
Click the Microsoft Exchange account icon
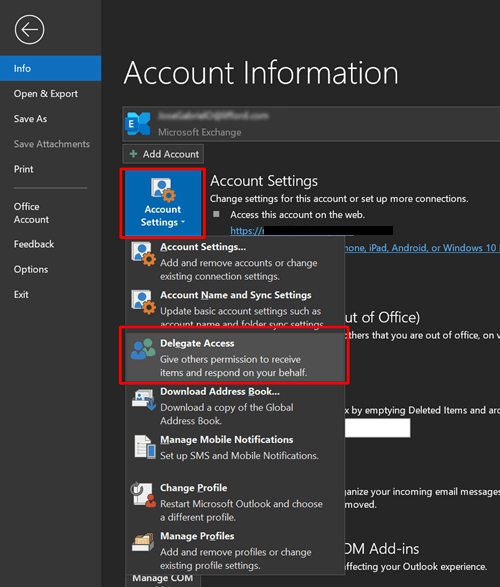pos(137,124)
